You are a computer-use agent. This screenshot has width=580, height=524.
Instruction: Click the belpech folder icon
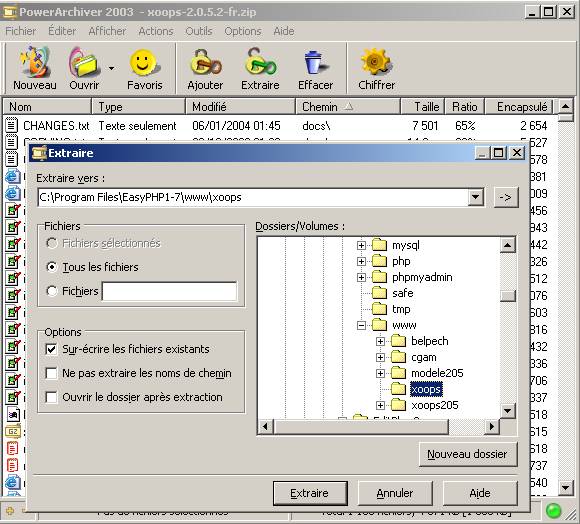pyautogui.click(x=398, y=341)
